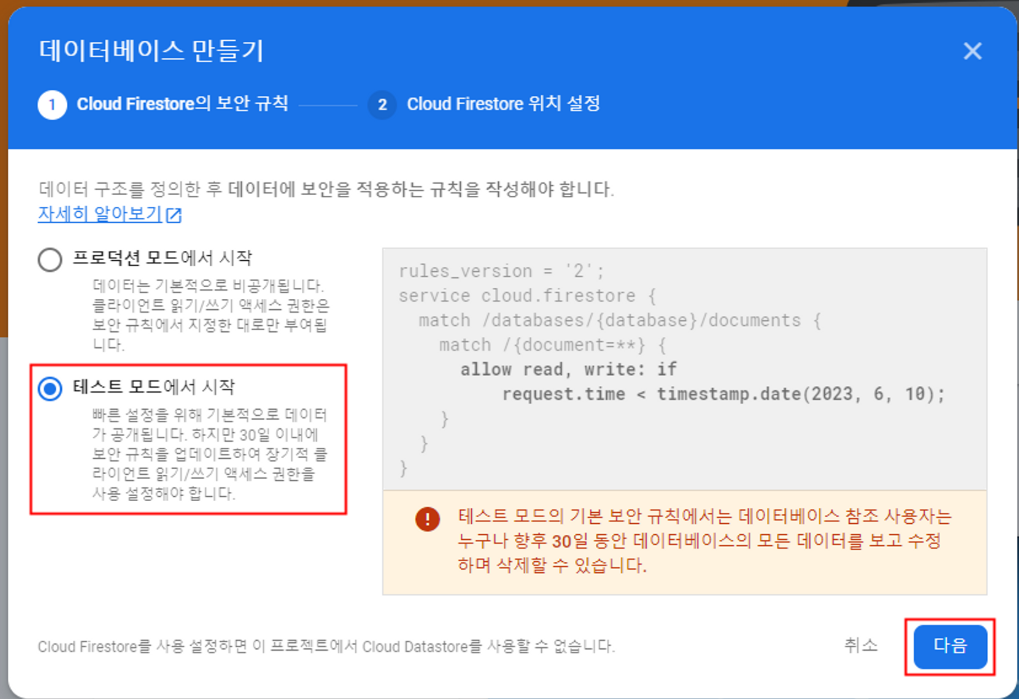Click the Cloud Datastore notice footer text
The width and height of the screenshot is (1019, 699).
326,646
